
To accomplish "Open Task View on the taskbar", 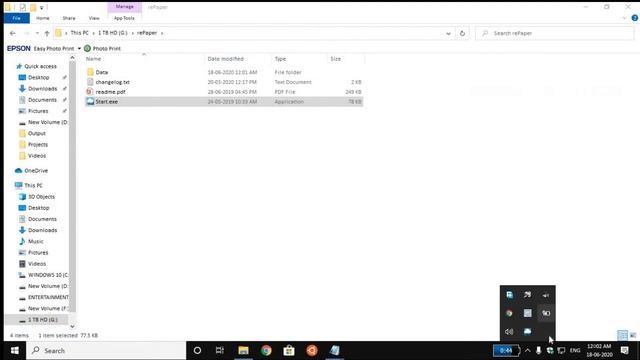I will (x=220, y=351).
